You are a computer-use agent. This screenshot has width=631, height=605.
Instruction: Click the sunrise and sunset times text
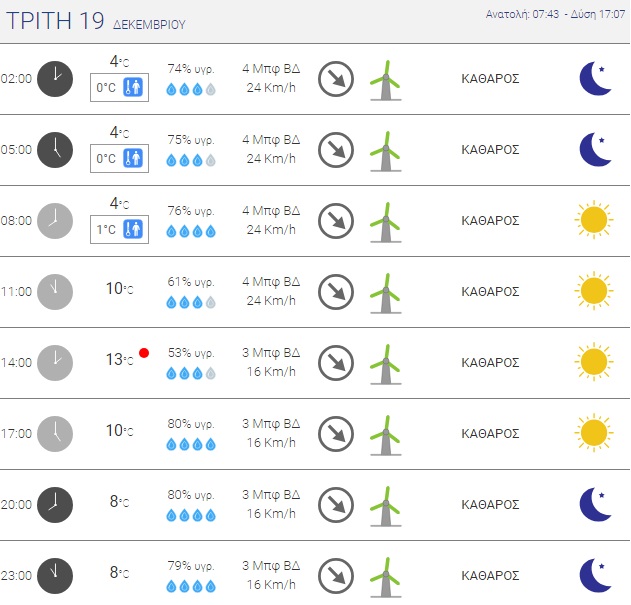[x=555, y=15]
